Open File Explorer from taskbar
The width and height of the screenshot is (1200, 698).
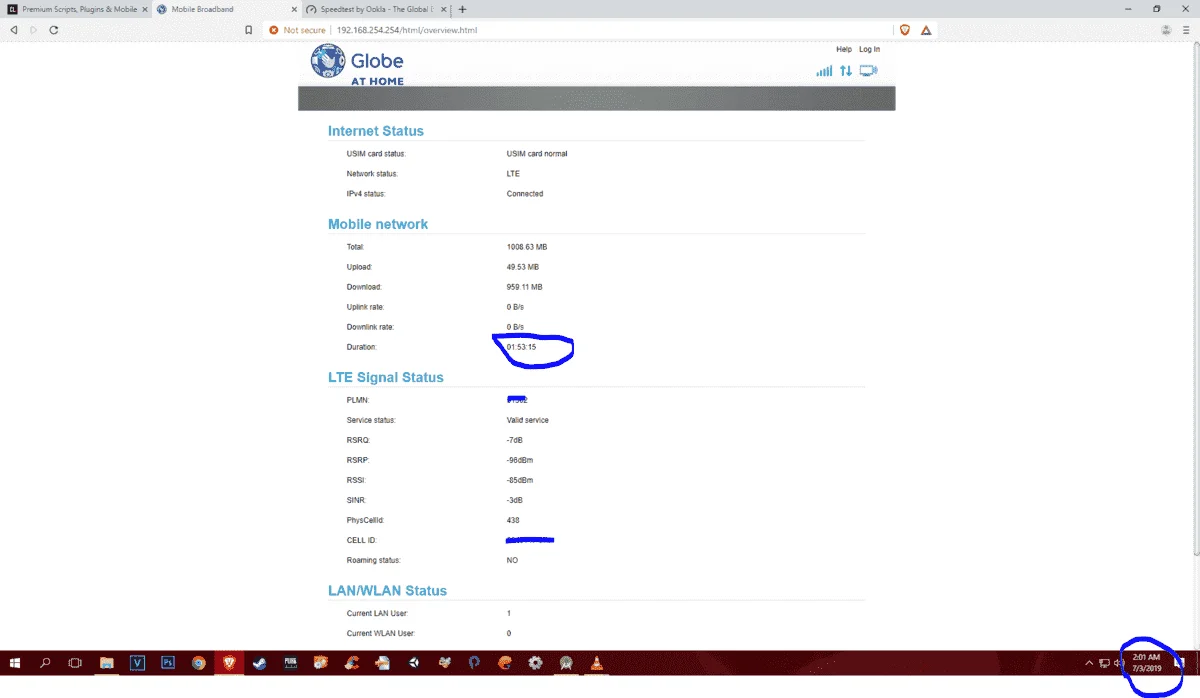click(x=107, y=662)
